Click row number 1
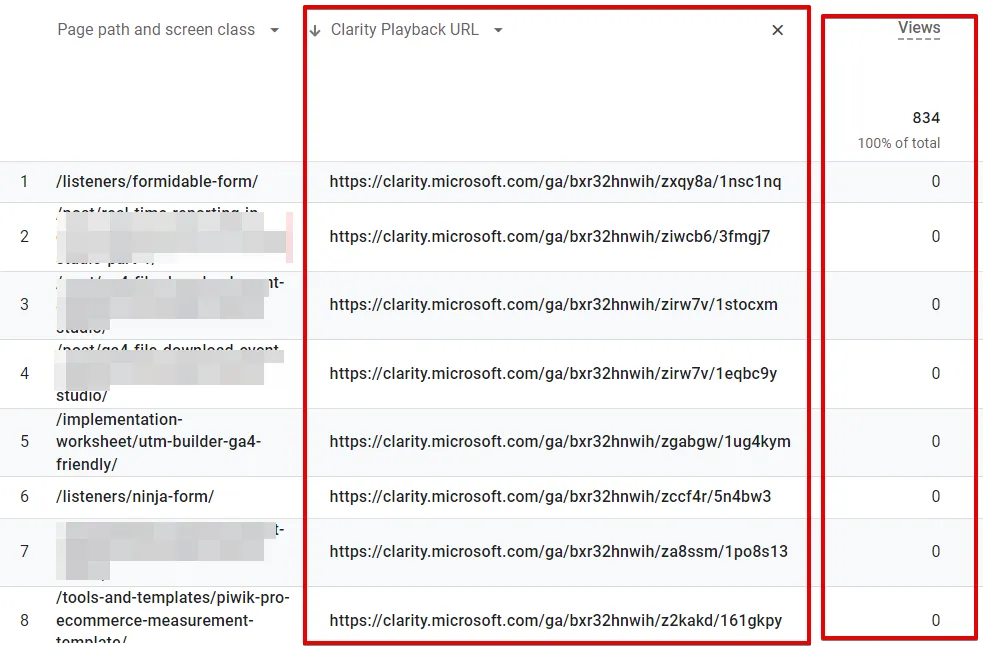 coord(24,181)
